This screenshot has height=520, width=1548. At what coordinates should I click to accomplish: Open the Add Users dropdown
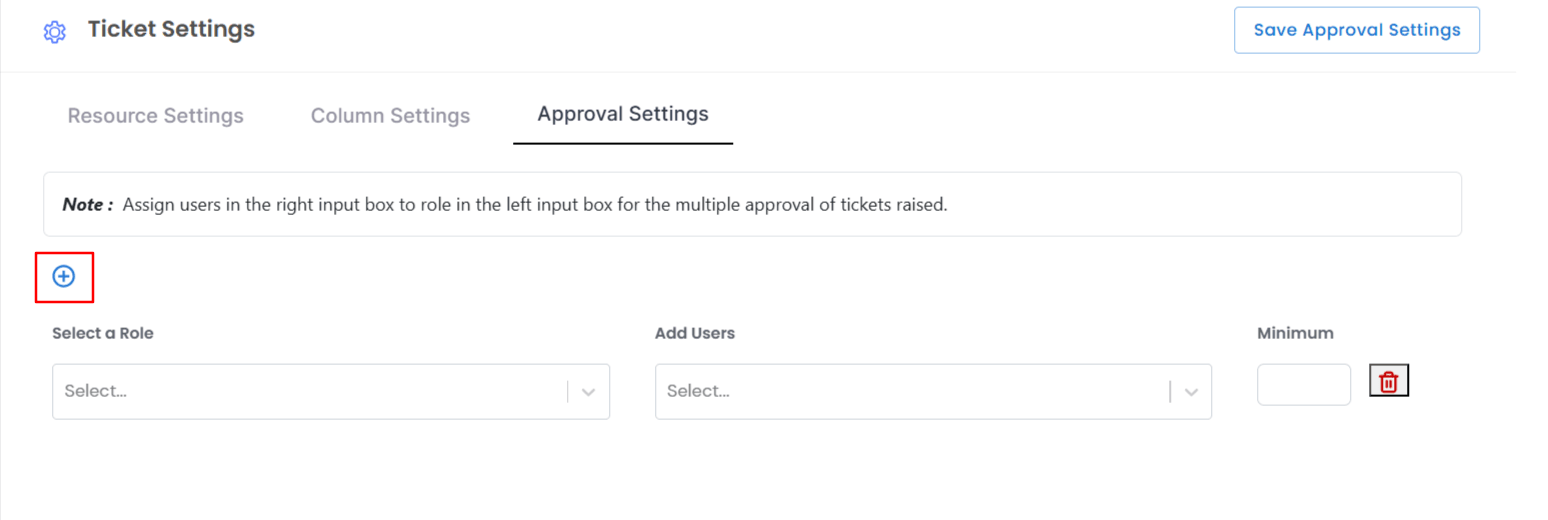tap(912, 391)
